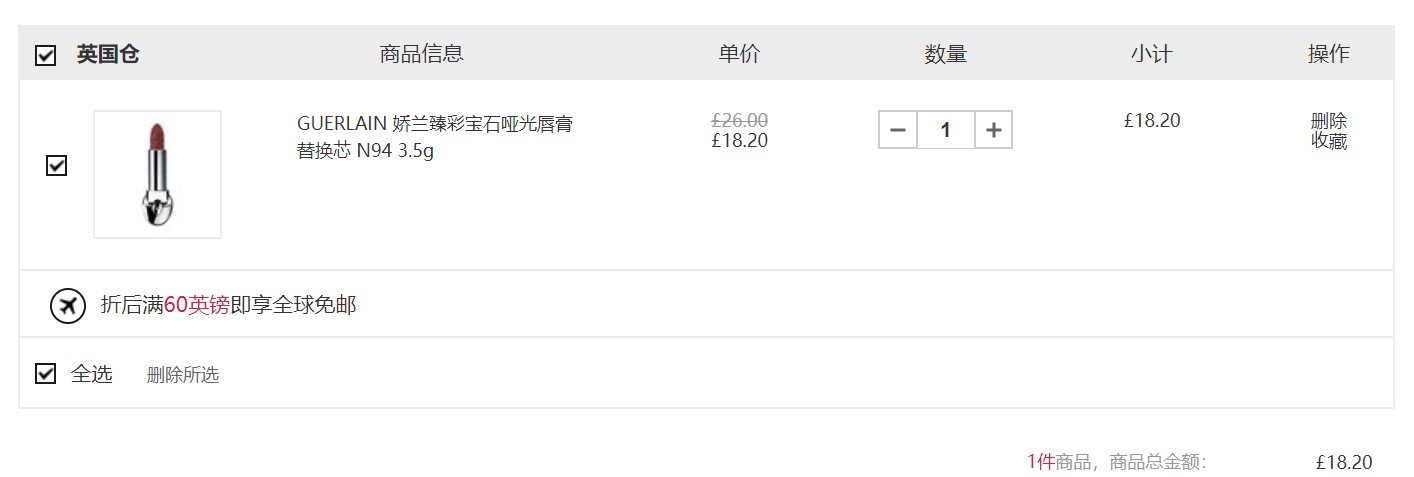Screen dimensions: 1414x477
Task: Toggle the 英国仓 warehouse checkbox
Action: pos(45,55)
